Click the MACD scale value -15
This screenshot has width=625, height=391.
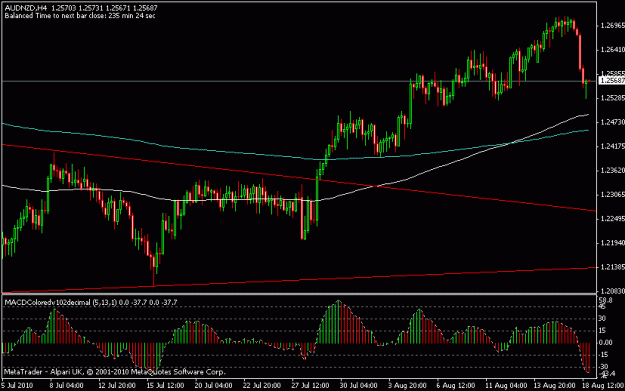pyautogui.click(x=603, y=355)
